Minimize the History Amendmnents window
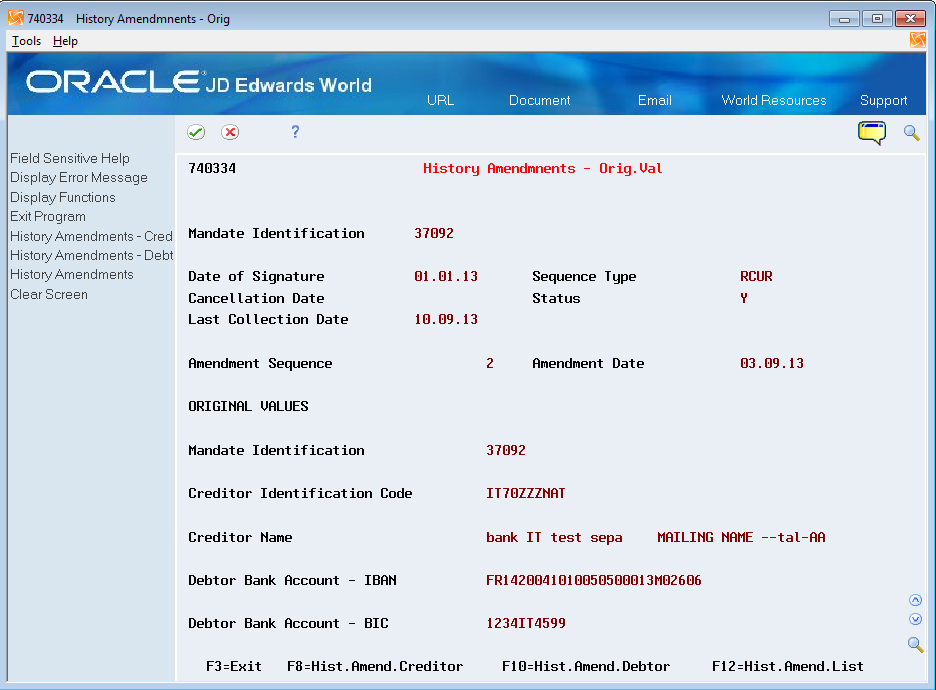The width and height of the screenshot is (936, 690). coord(844,19)
